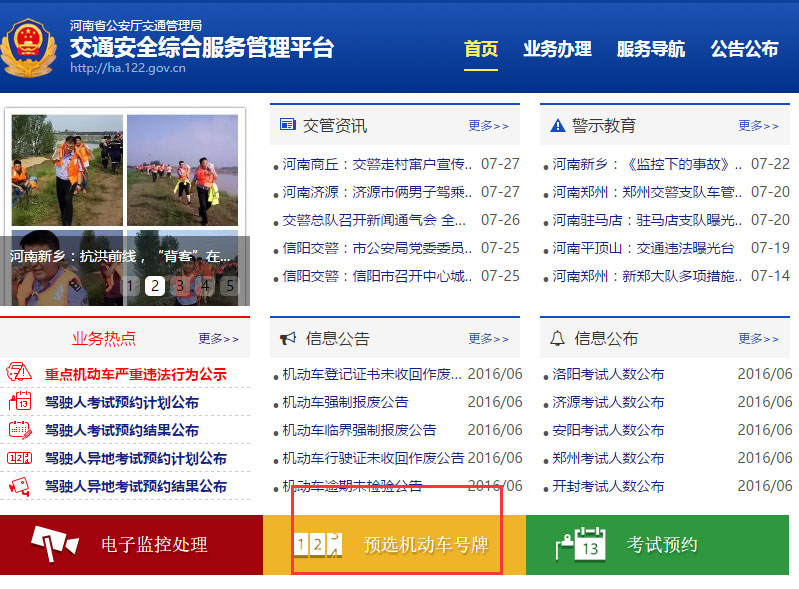799x589 pixels.
Task: Open 驾驶人异地考试预约计划公布 link
Action: click(x=136, y=459)
